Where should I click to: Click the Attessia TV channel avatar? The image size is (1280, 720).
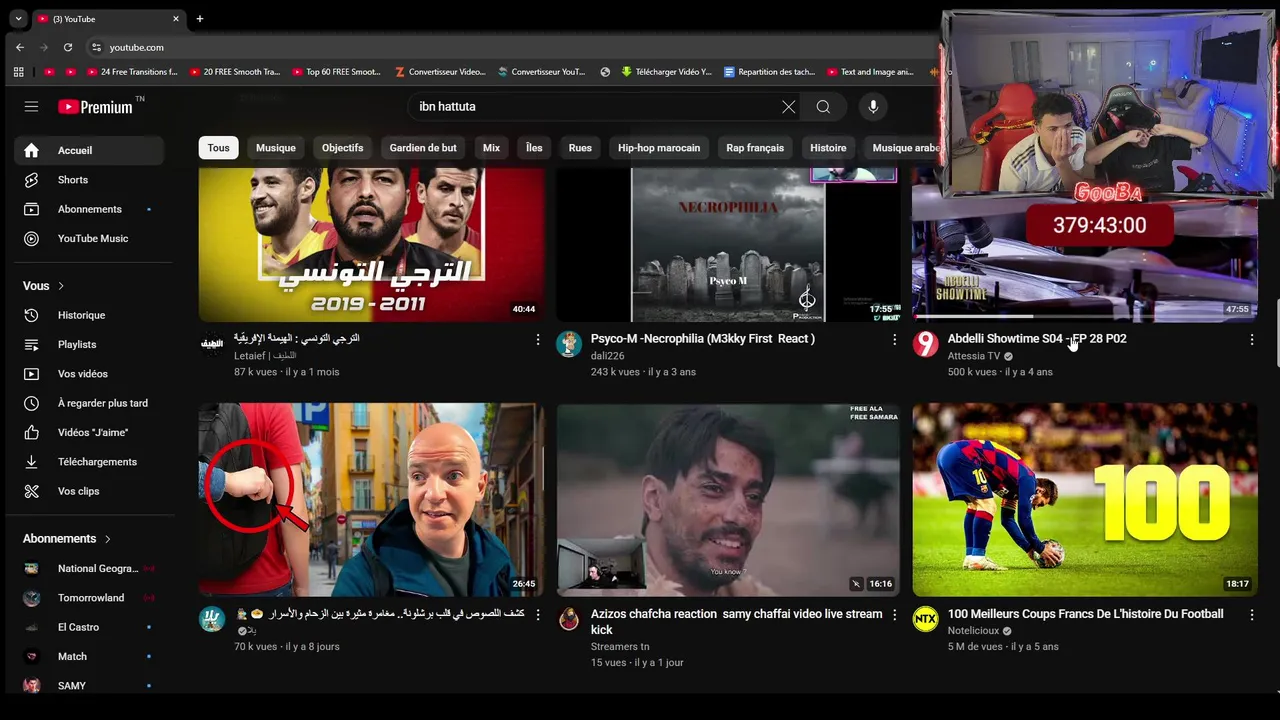pyautogui.click(x=926, y=344)
